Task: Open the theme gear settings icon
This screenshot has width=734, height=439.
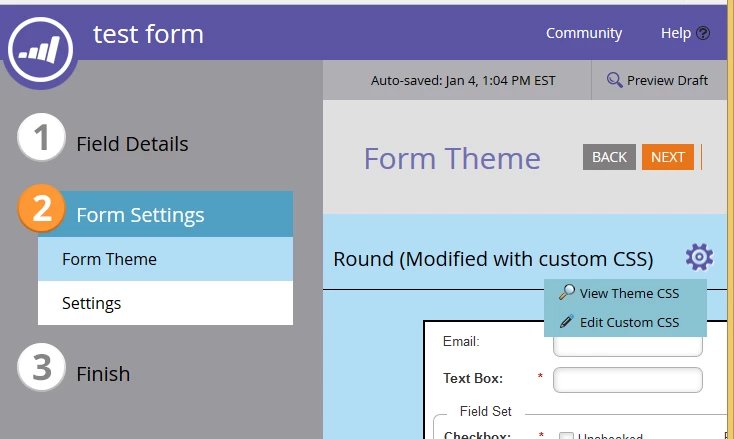Action: 699,257
